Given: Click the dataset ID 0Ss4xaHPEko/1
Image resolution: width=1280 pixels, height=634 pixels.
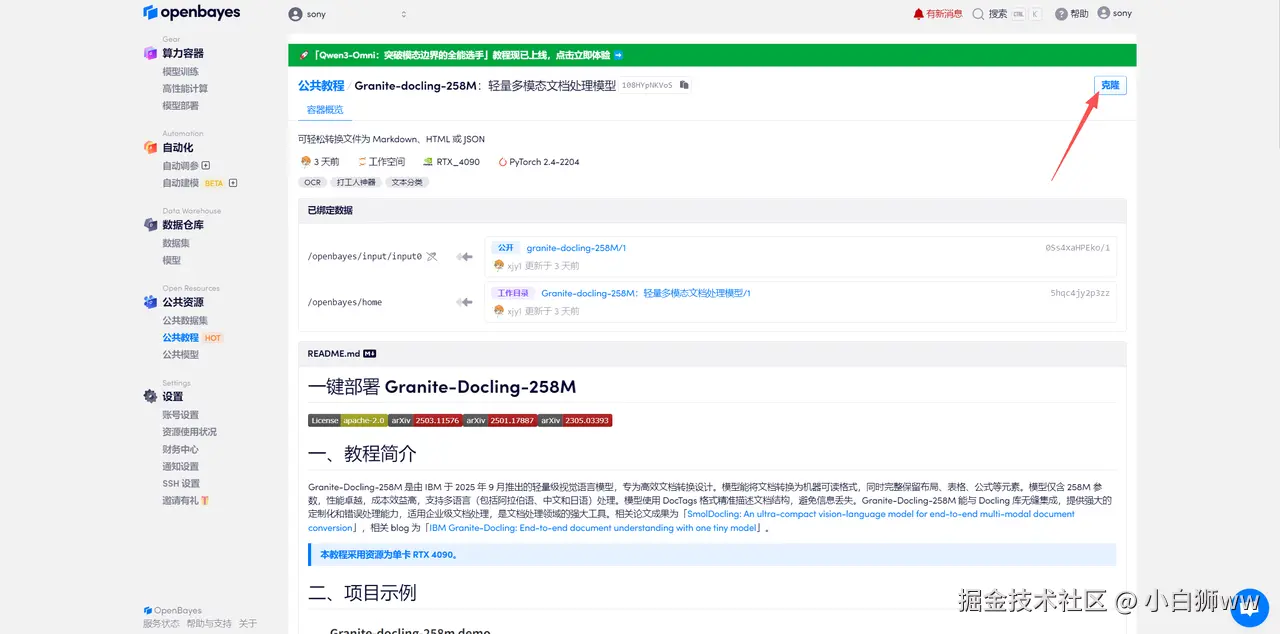Looking at the screenshot, I should pos(1077,247).
